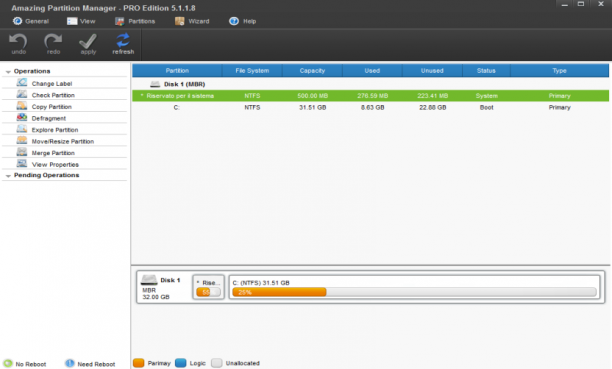
Task: Click the blue Logic legend swatch
Action: click(x=181, y=363)
